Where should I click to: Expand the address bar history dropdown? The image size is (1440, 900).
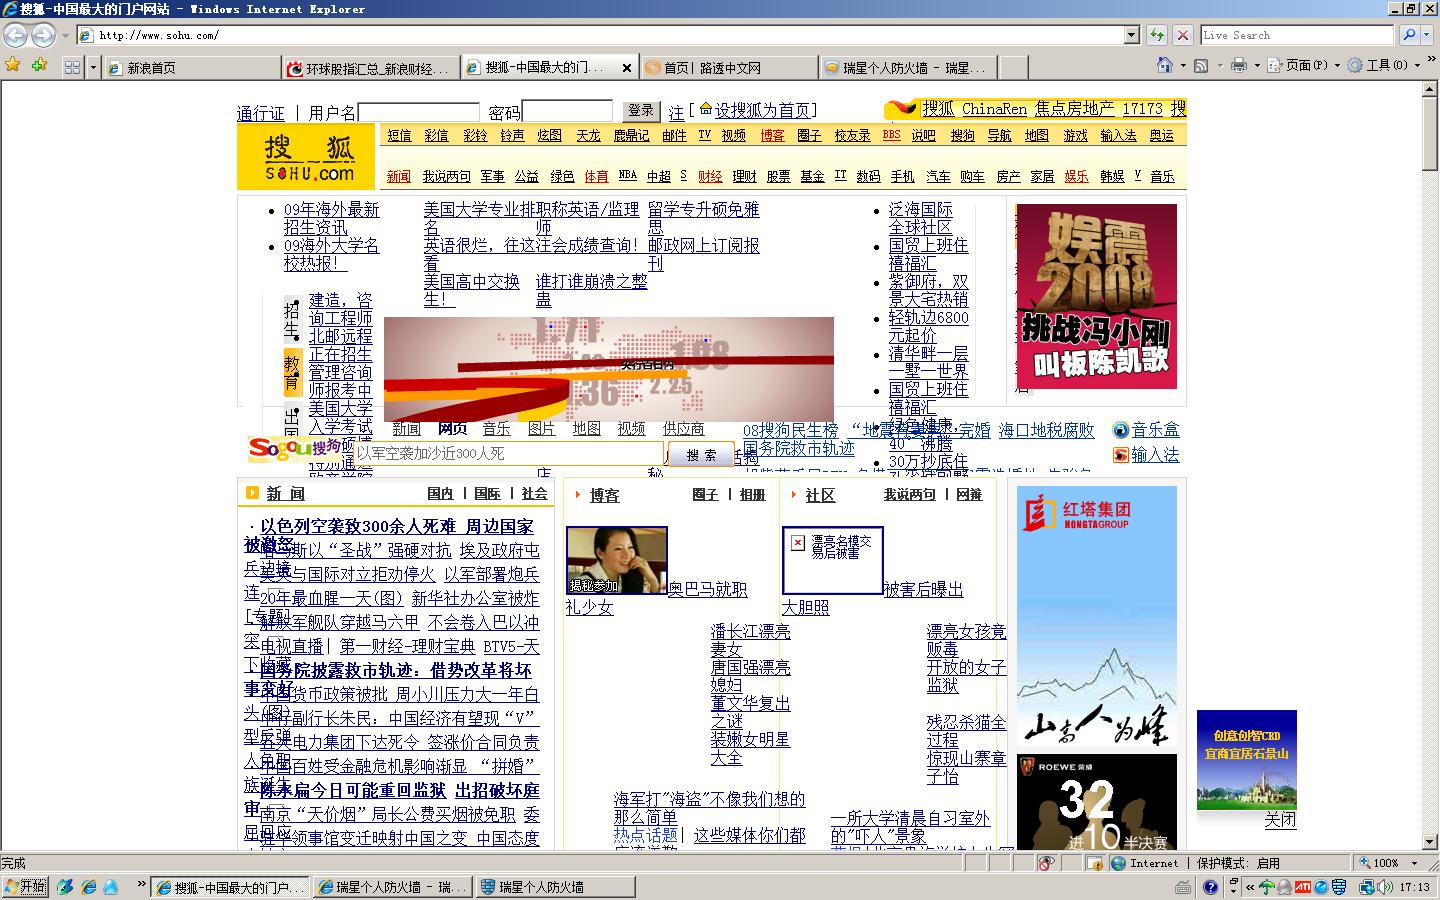click(1131, 35)
